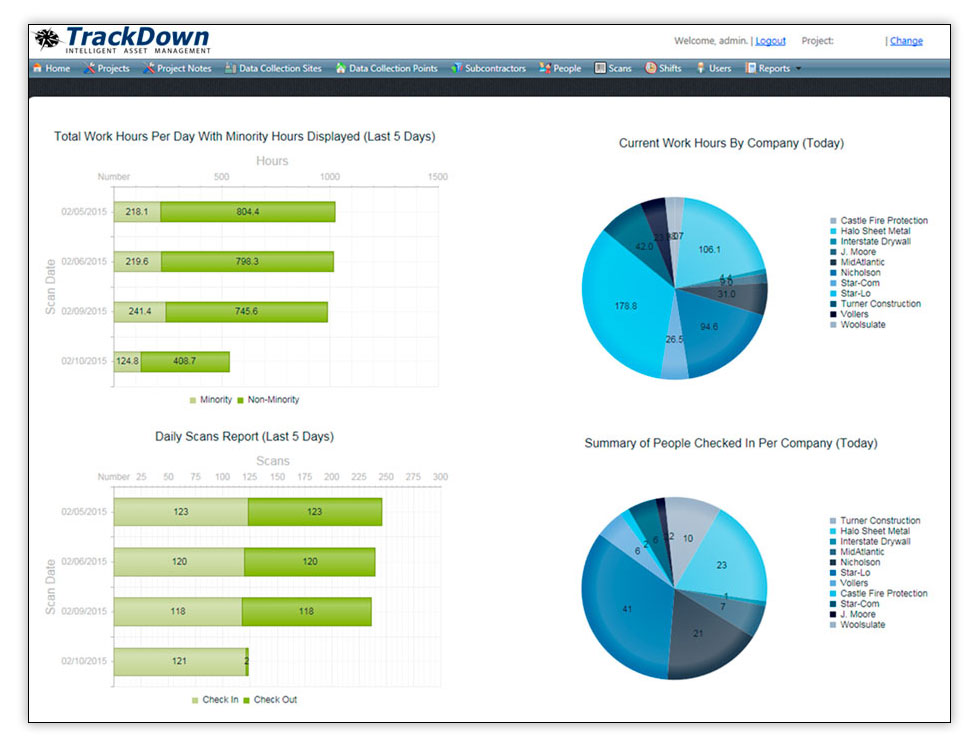Click the TrackDown logo

122,40
